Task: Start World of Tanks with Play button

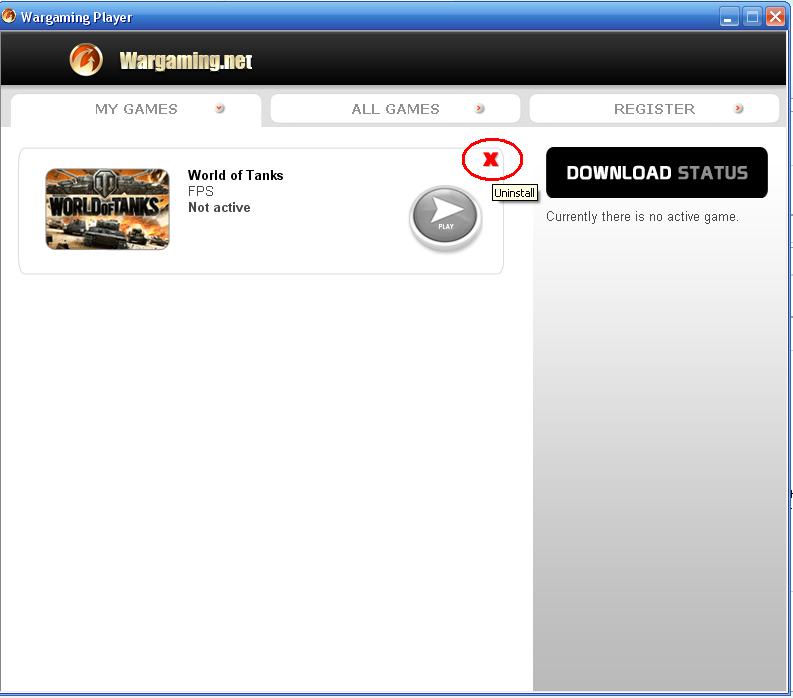Action: click(x=445, y=217)
